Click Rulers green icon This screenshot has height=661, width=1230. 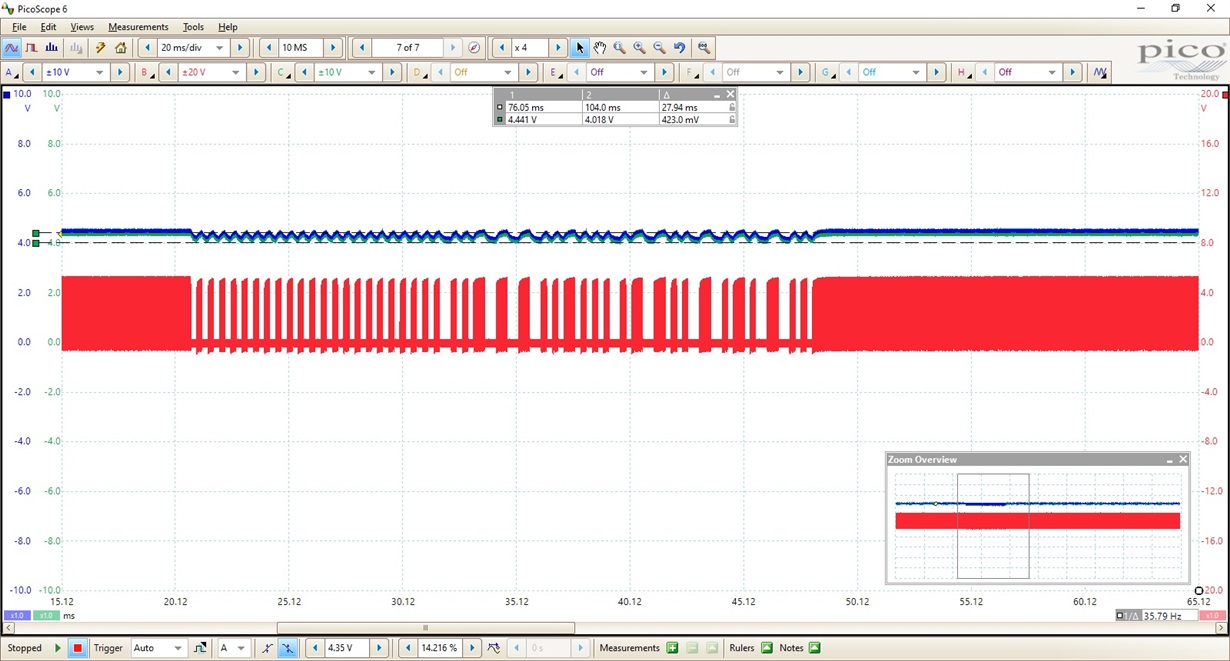(x=767, y=648)
